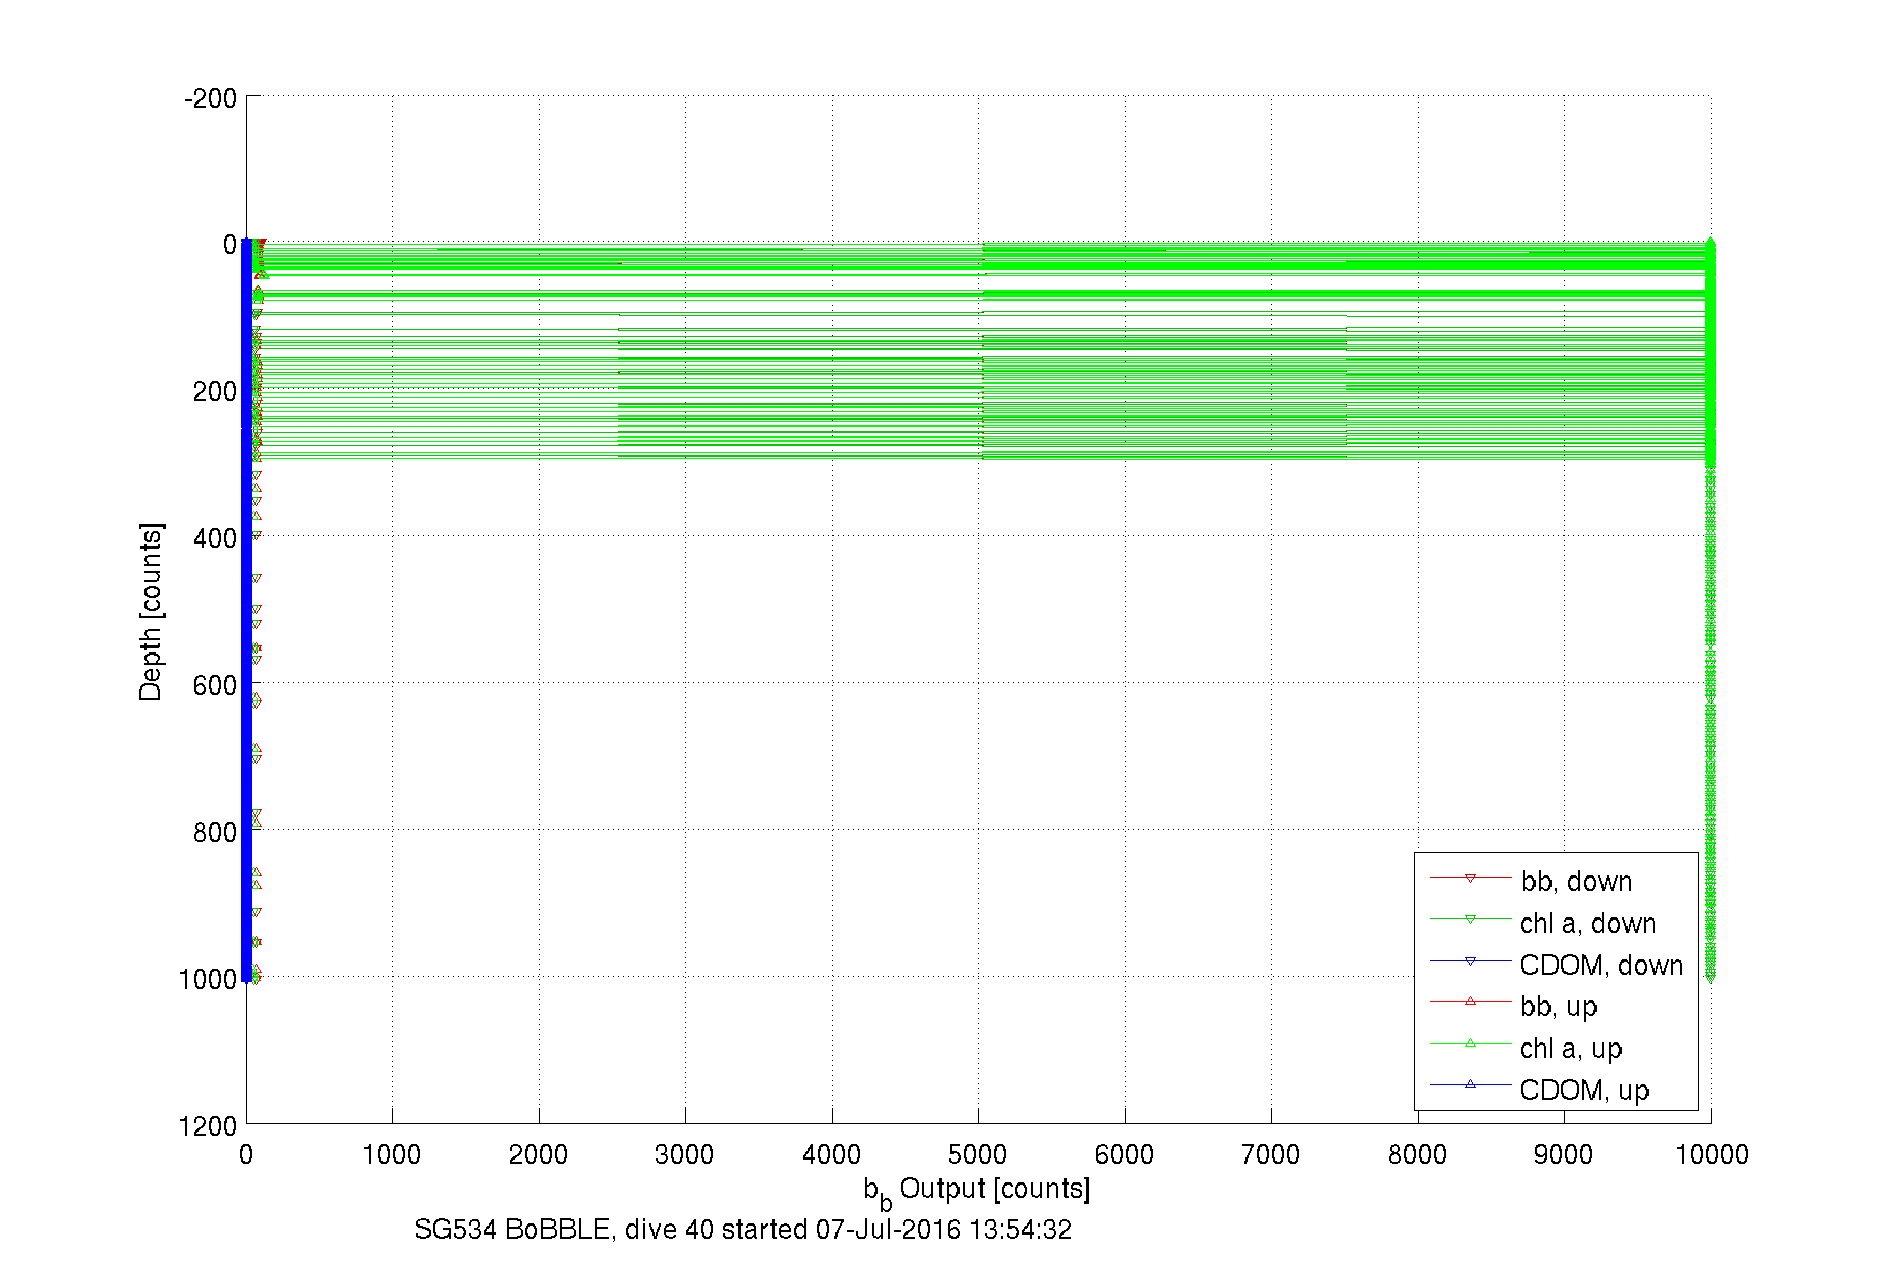Click x-axis tick label 4000
1891x1262 pixels.
point(831,1154)
